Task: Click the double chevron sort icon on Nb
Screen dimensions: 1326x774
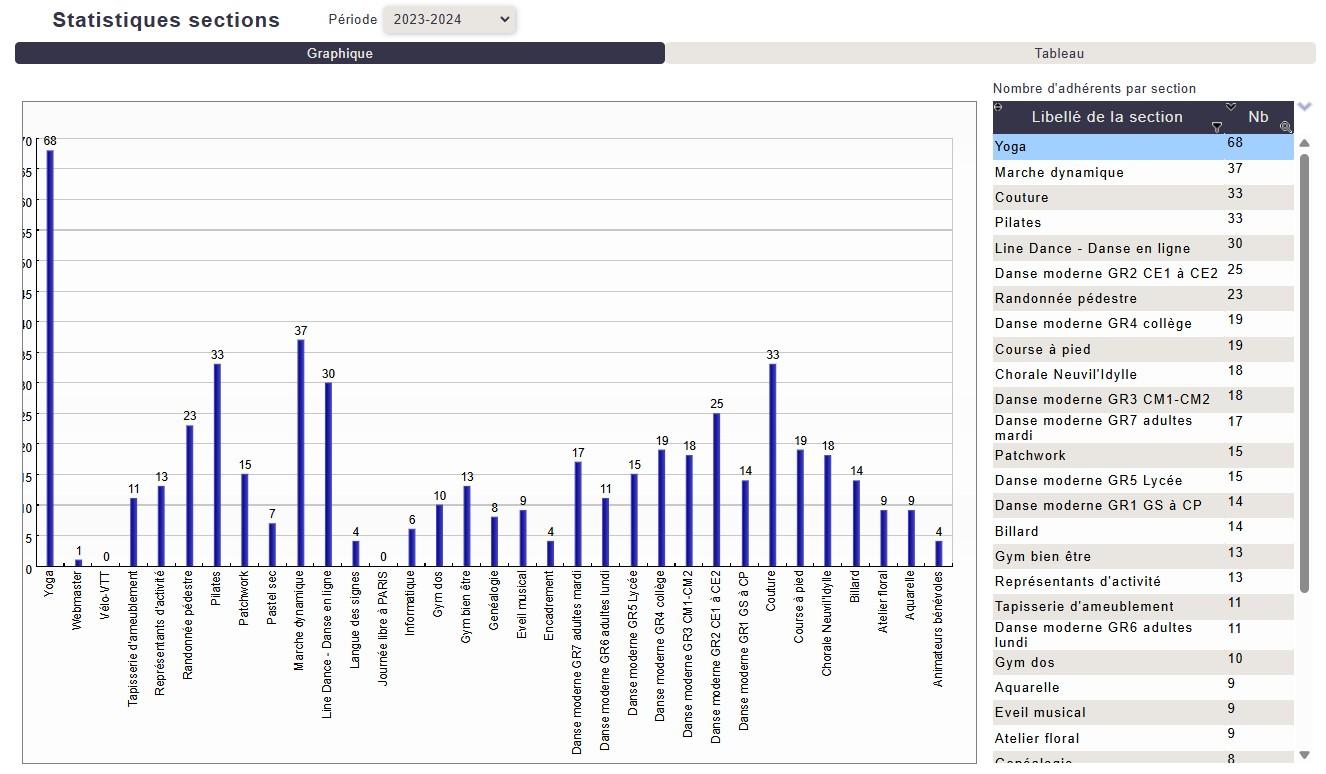Action: click(1231, 107)
